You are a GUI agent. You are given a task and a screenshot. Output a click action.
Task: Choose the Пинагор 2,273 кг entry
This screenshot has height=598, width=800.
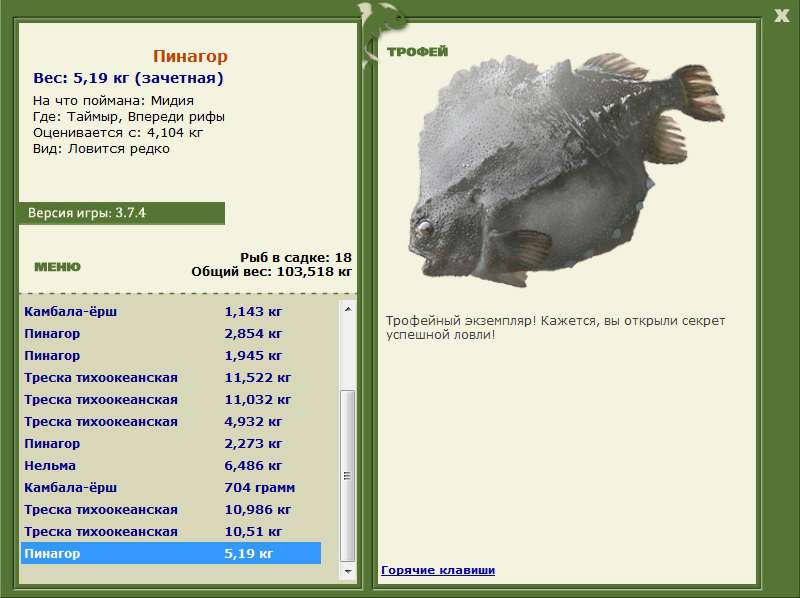point(170,444)
